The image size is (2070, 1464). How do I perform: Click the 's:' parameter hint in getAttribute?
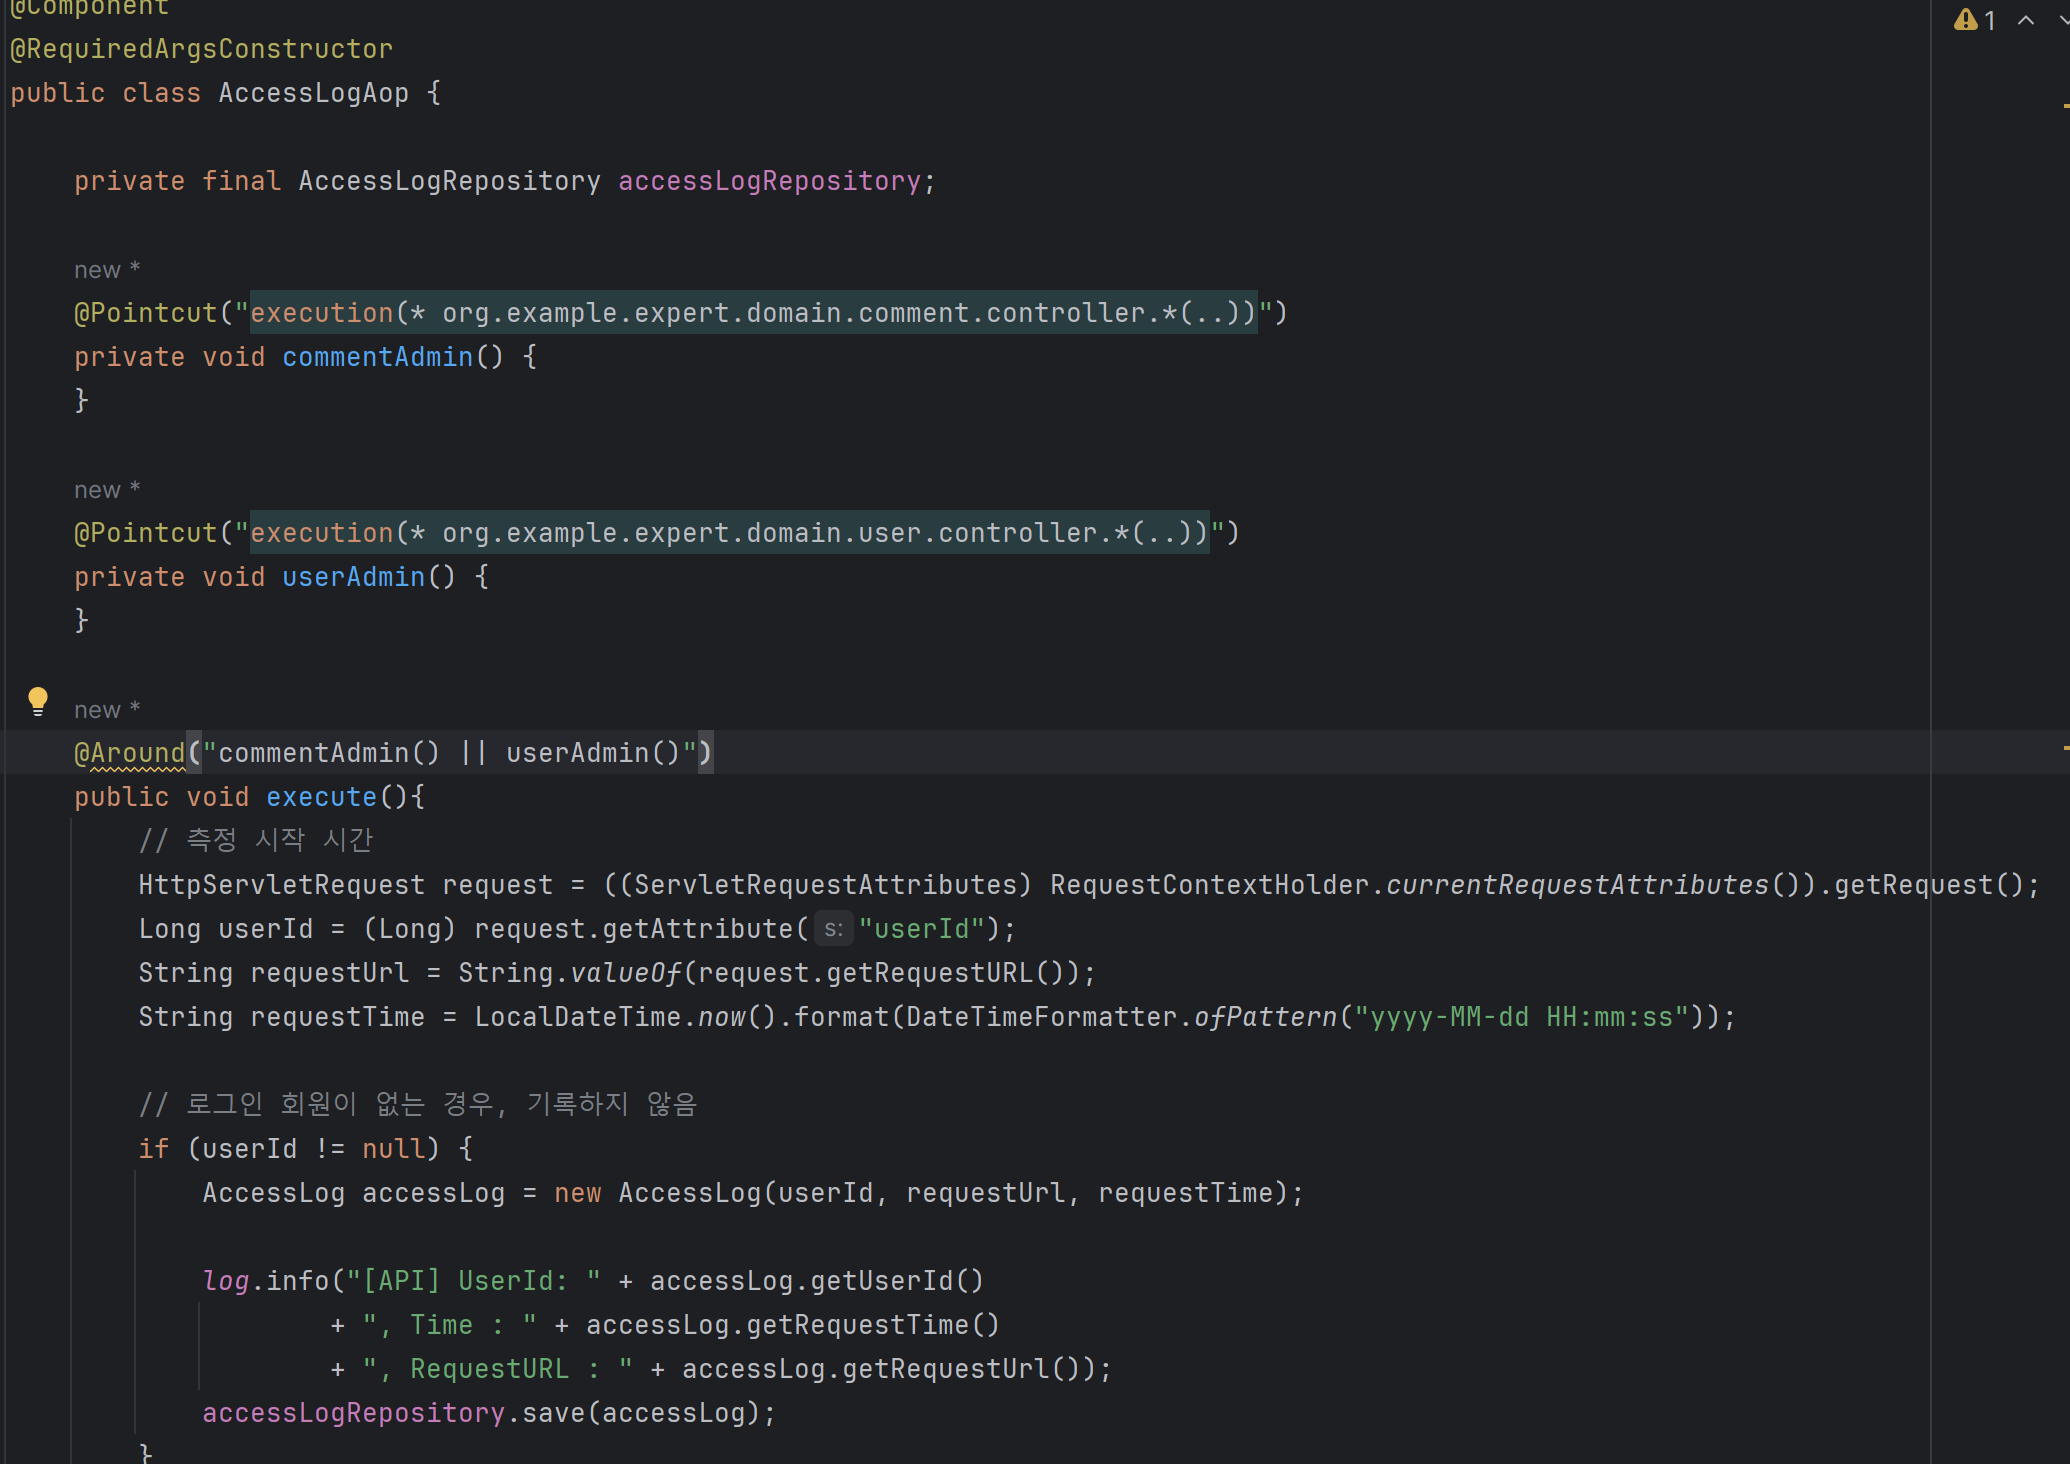833,929
